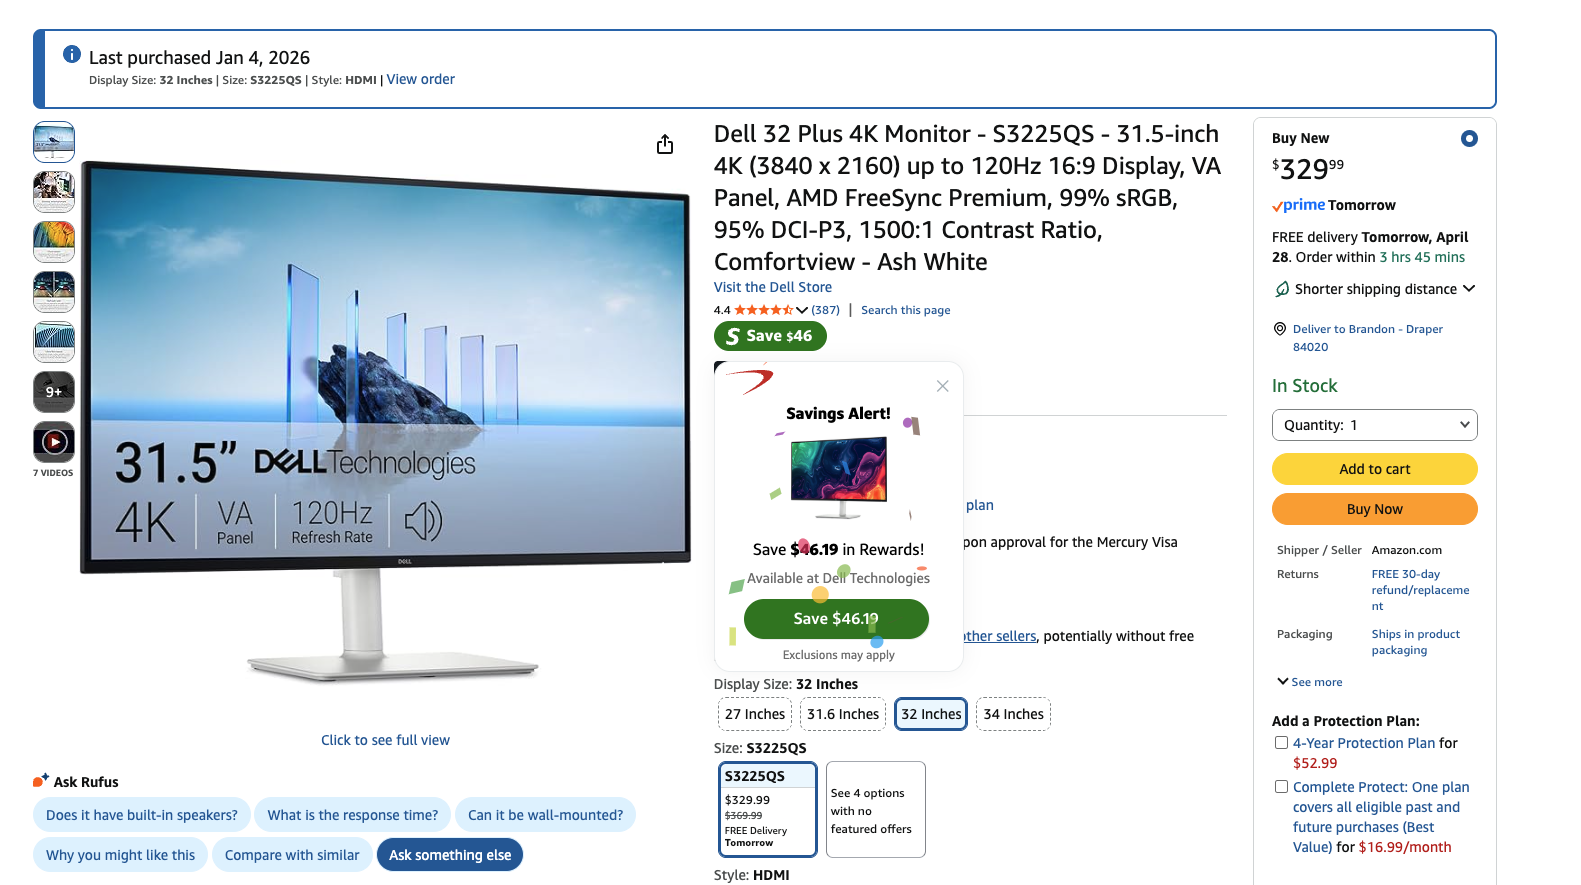The height and width of the screenshot is (885, 1581).
Task: Click the location pin delivery icon
Action: click(x=1280, y=329)
